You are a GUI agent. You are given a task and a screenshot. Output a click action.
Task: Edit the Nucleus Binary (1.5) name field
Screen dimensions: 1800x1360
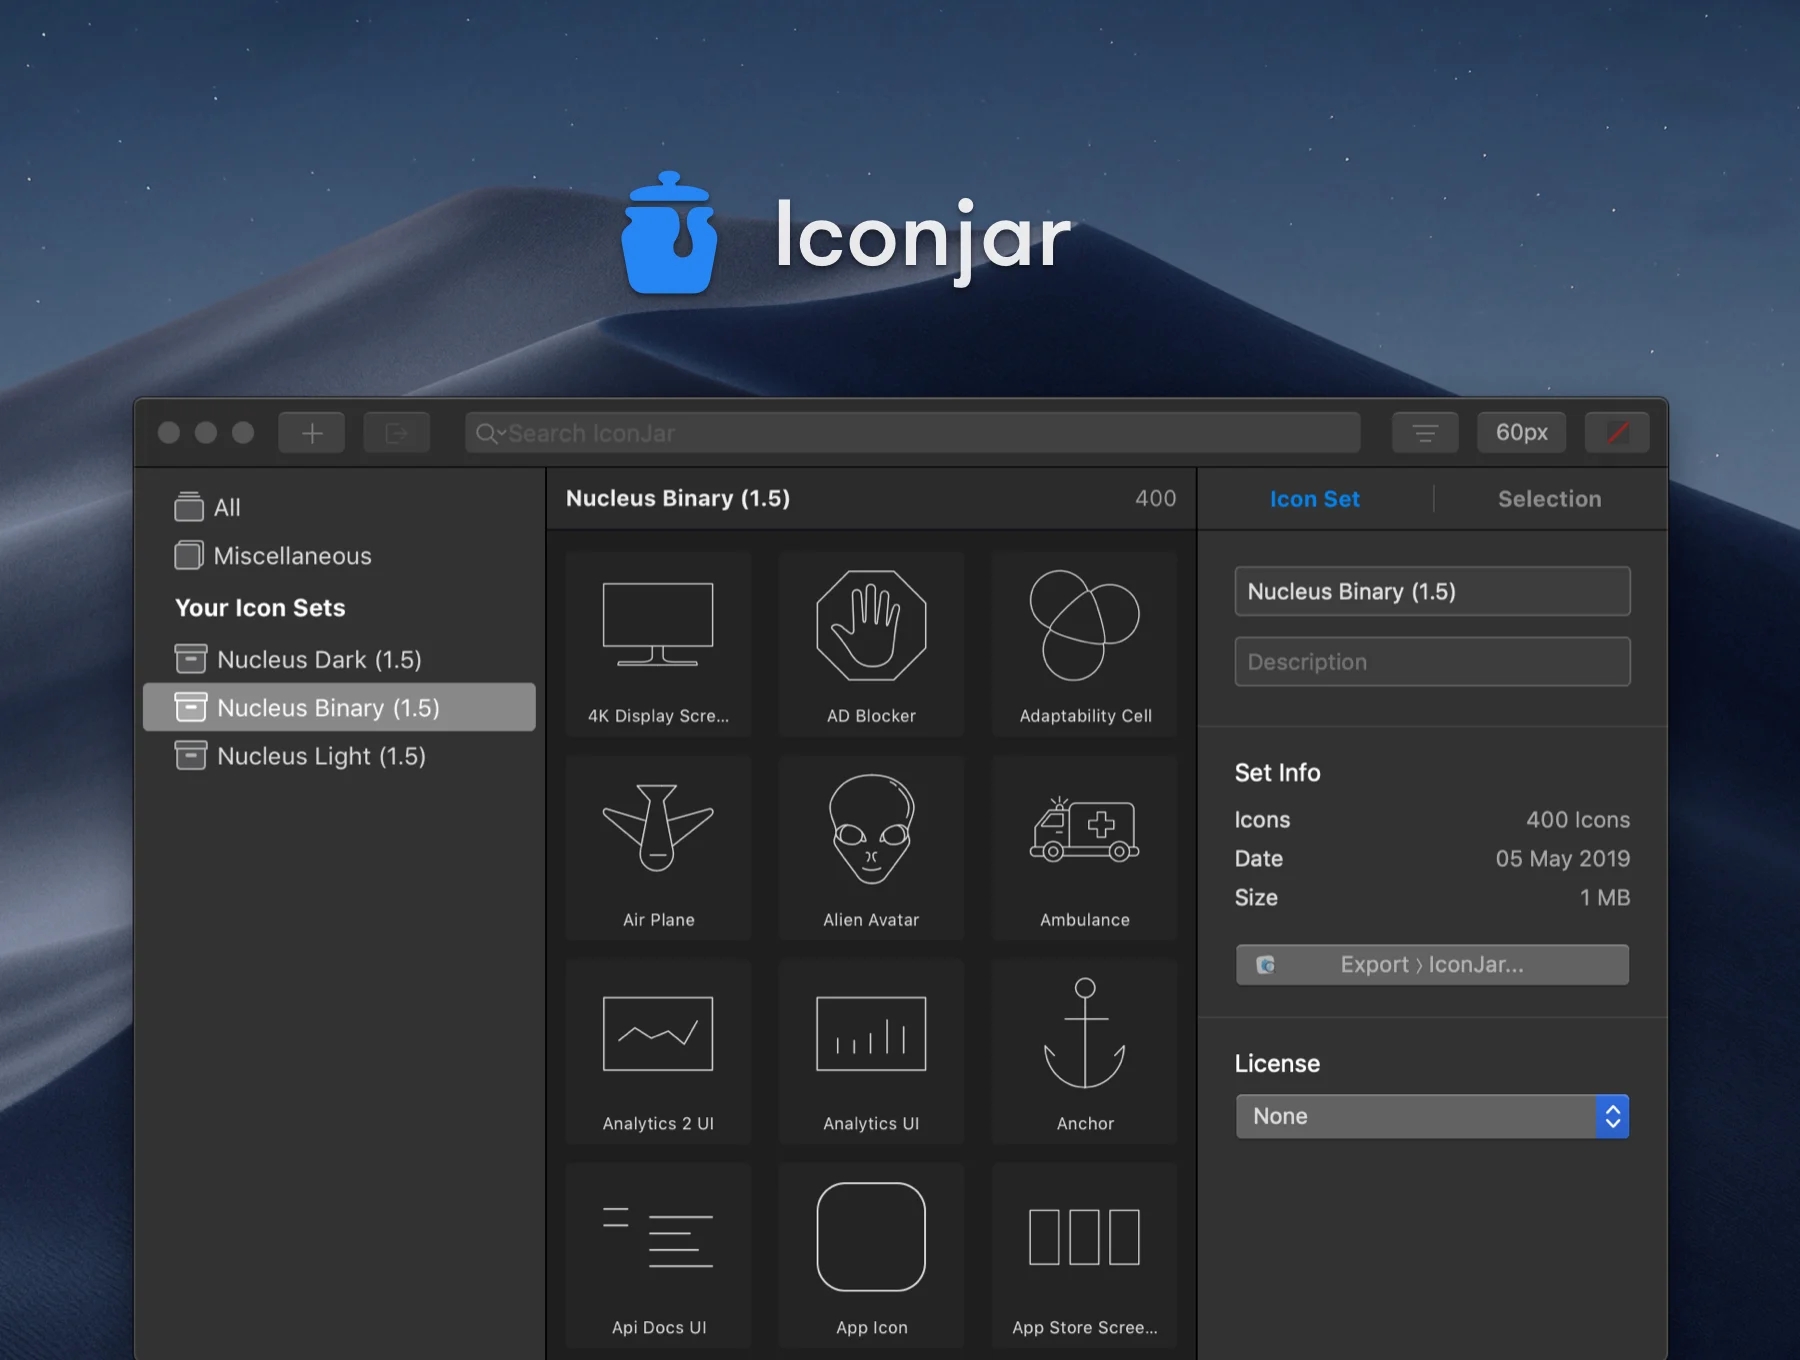point(1432,592)
